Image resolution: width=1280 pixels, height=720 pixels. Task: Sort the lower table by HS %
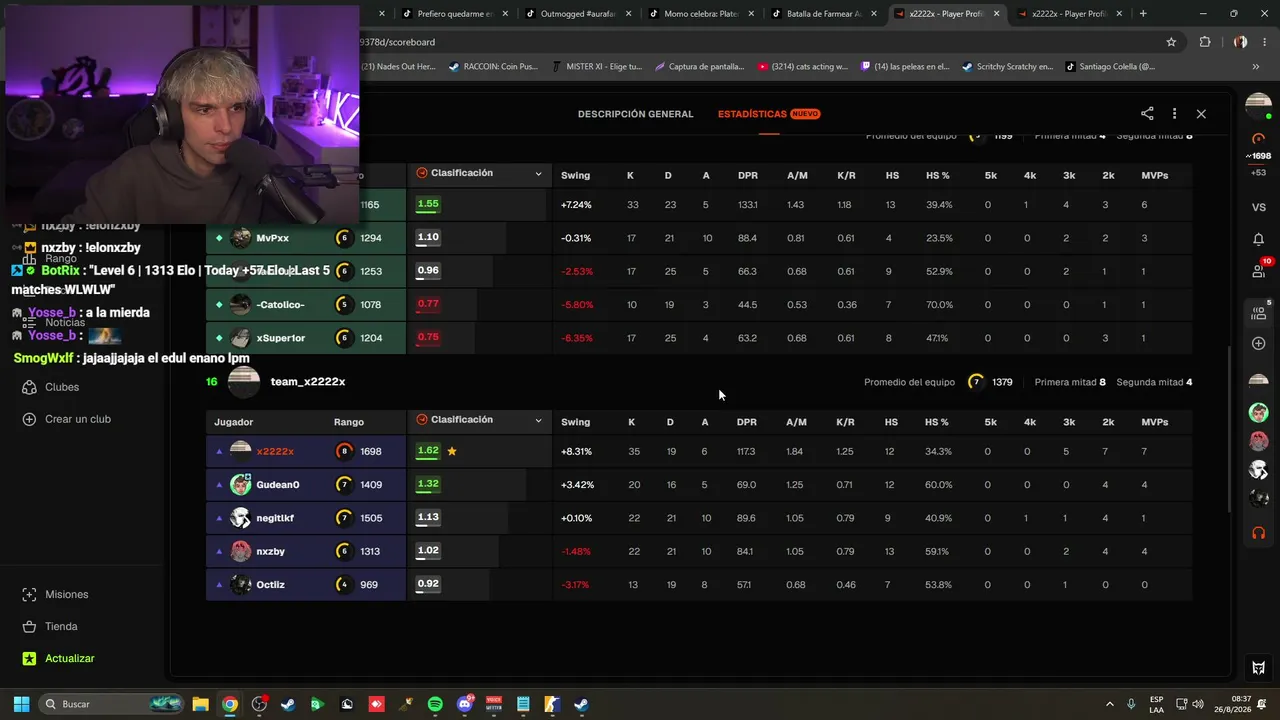click(x=937, y=422)
